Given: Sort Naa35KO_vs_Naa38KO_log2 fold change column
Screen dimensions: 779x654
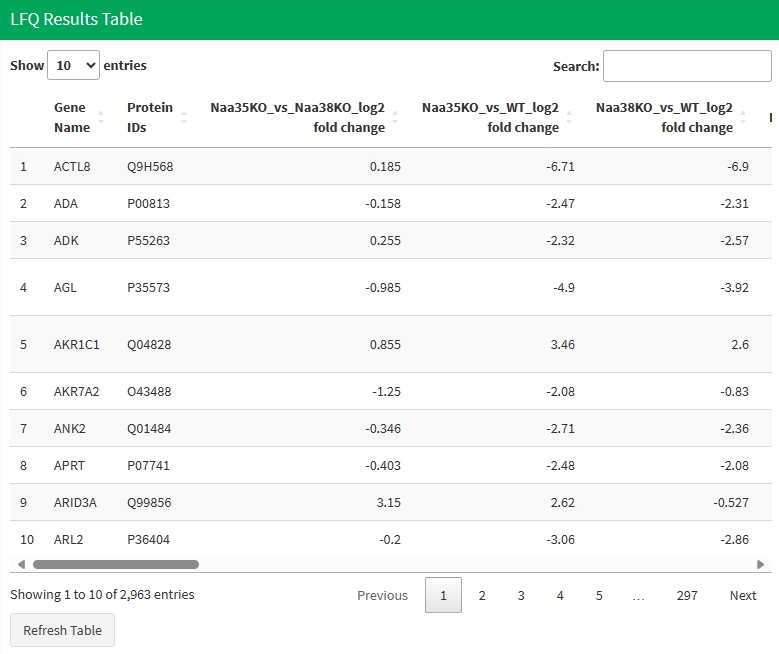Looking at the screenshot, I should (395, 118).
